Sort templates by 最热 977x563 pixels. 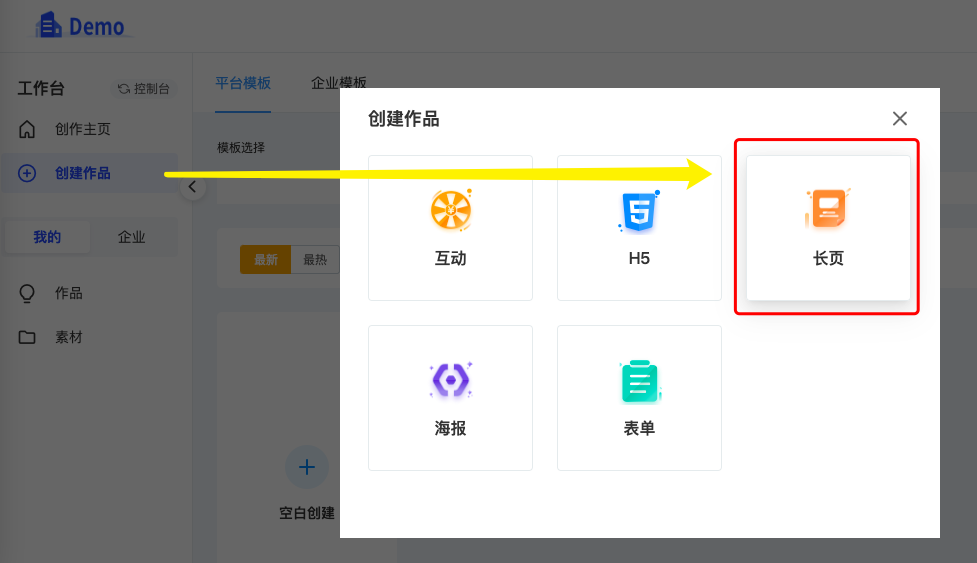coord(315,260)
